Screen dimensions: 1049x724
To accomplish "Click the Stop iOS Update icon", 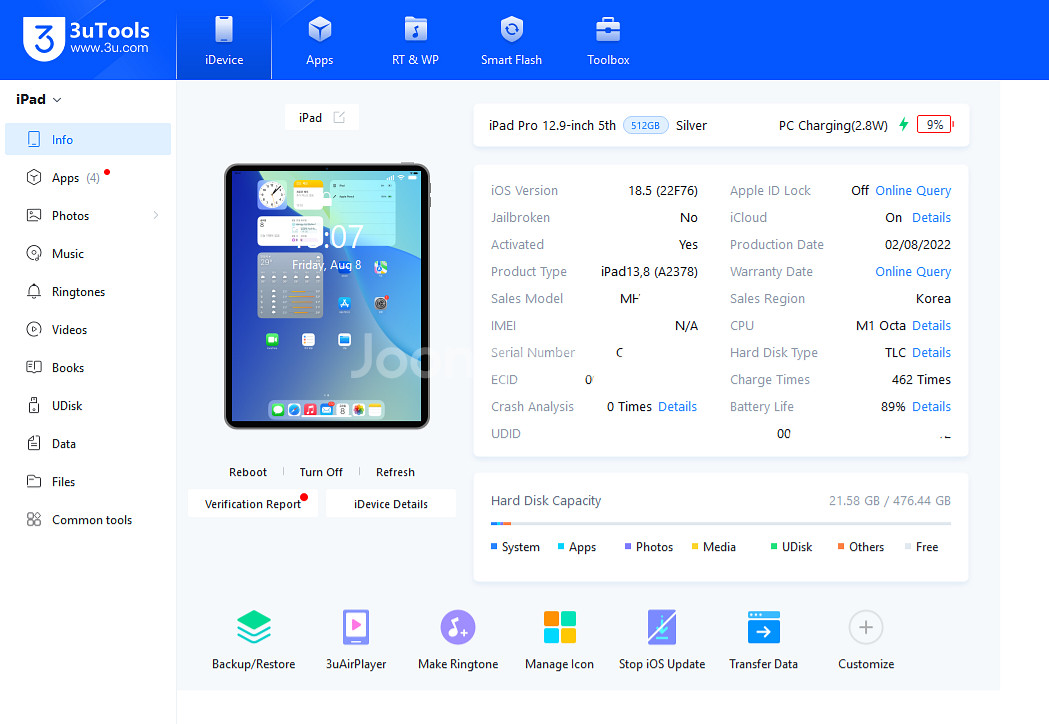I will [662, 627].
